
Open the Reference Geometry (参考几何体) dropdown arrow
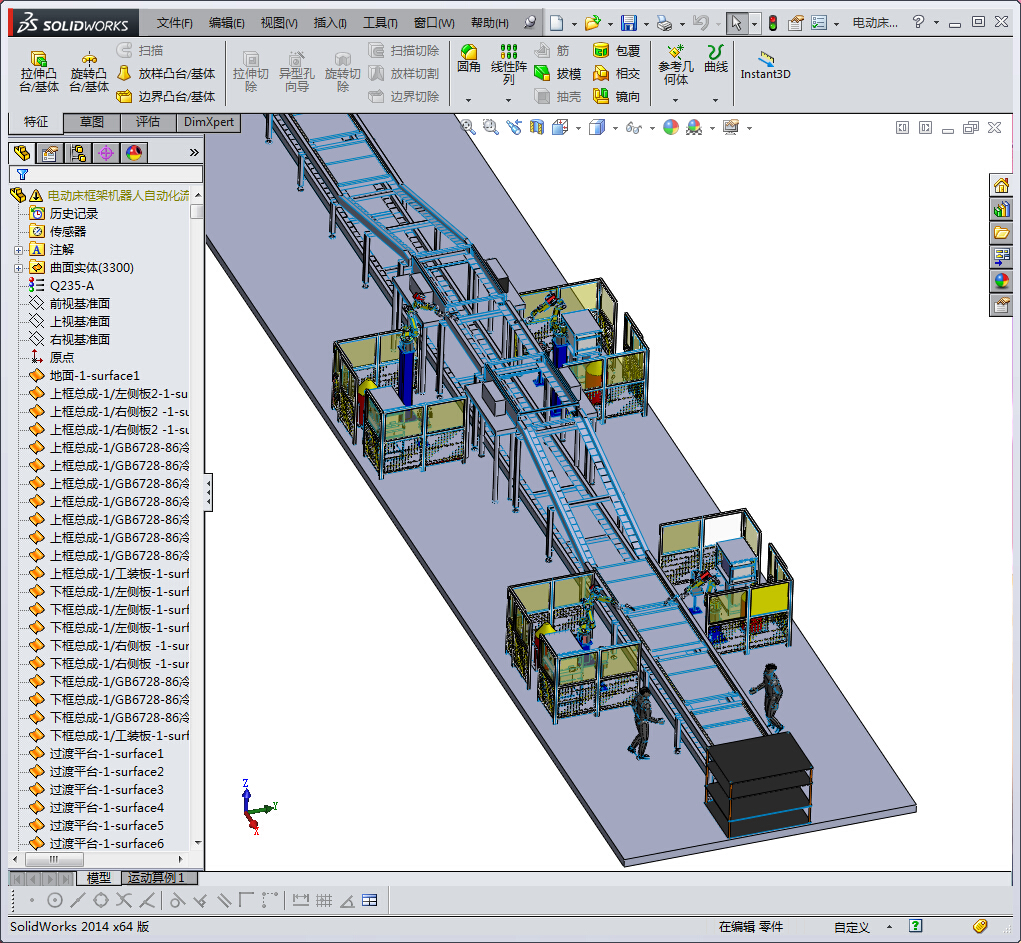coord(675,100)
